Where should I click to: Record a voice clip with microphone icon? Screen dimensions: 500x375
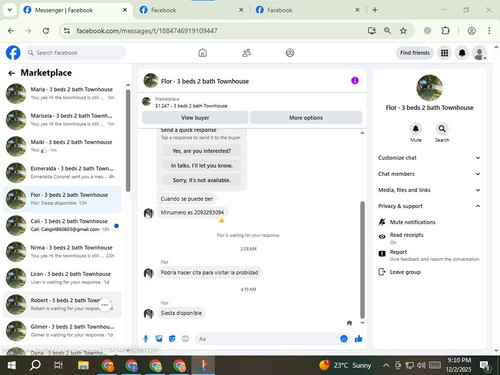point(146,339)
